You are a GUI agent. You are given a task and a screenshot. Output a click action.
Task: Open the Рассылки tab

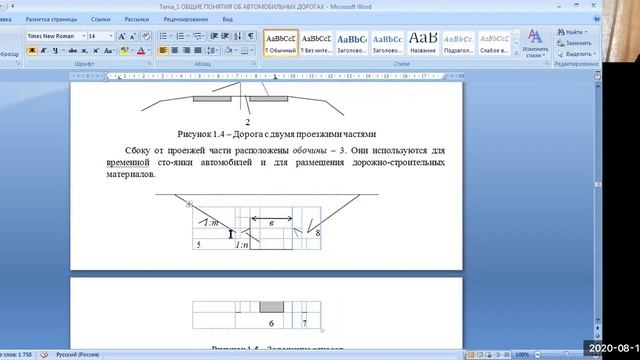(x=137, y=19)
